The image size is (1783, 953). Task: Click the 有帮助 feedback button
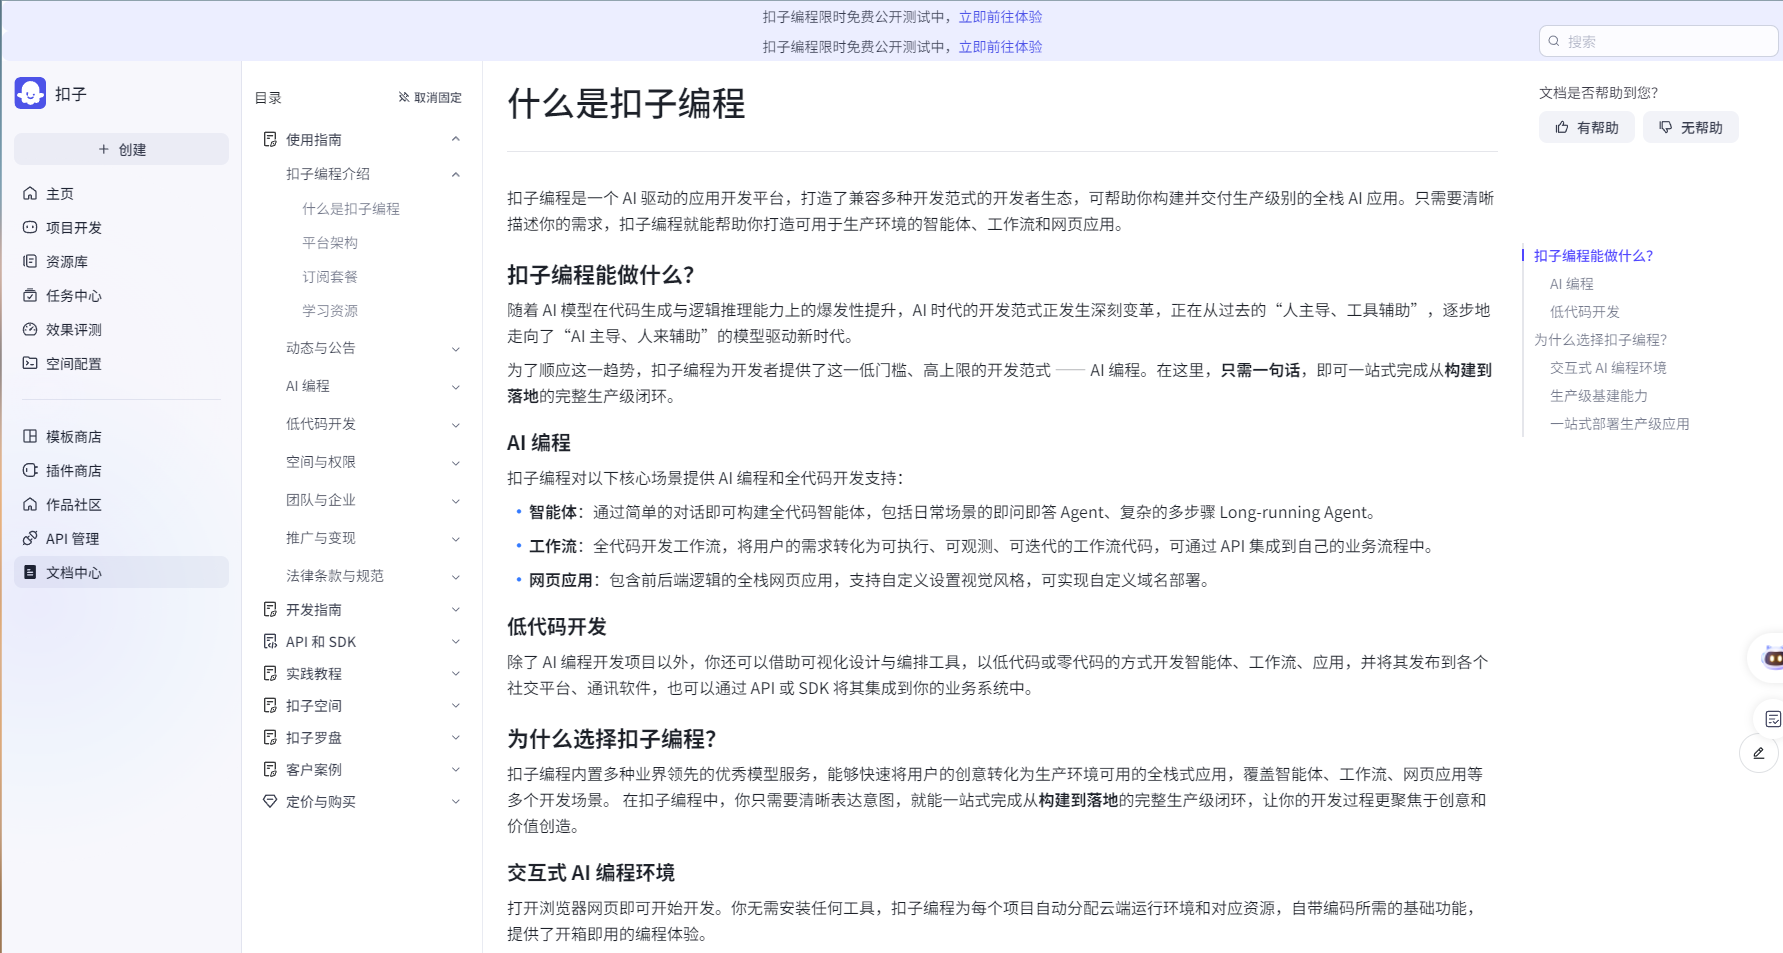(x=1587, y=127)
